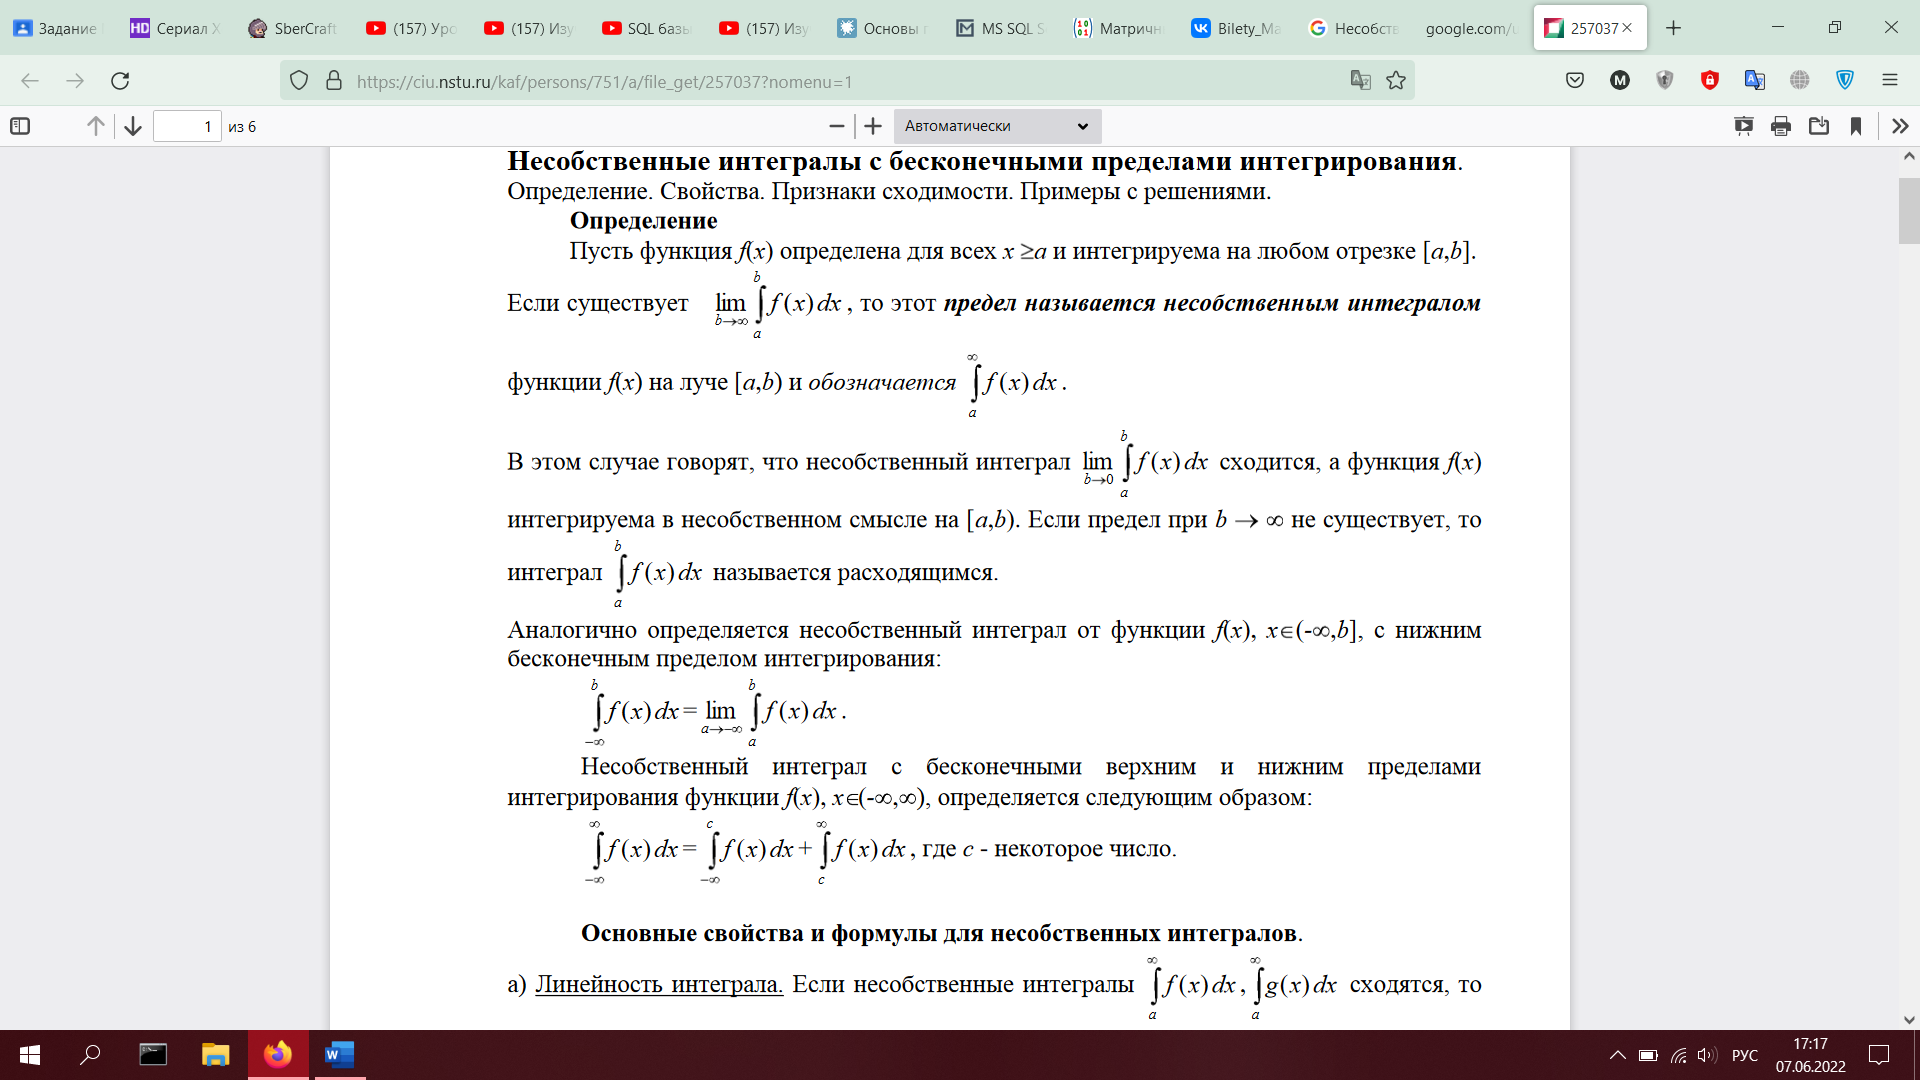This screenshot has width=1920, height=1080.
Task: Translate this page icon in address bar
Action: coord(1360,81)
